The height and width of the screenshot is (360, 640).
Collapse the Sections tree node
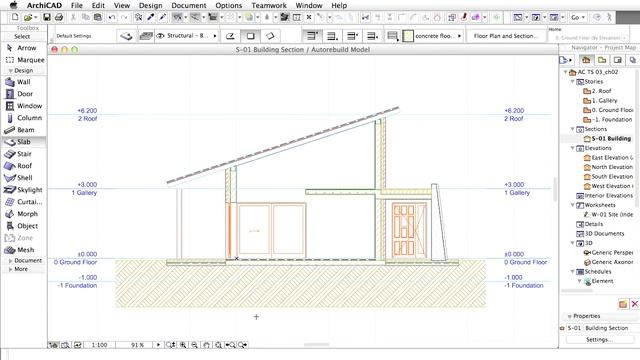tap(572, 129)
